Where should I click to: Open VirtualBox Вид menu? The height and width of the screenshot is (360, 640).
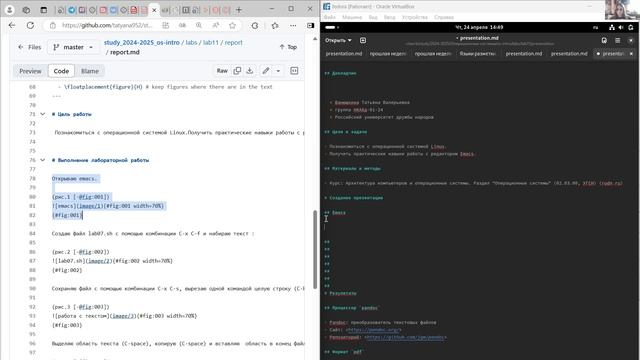coord(373,18)
